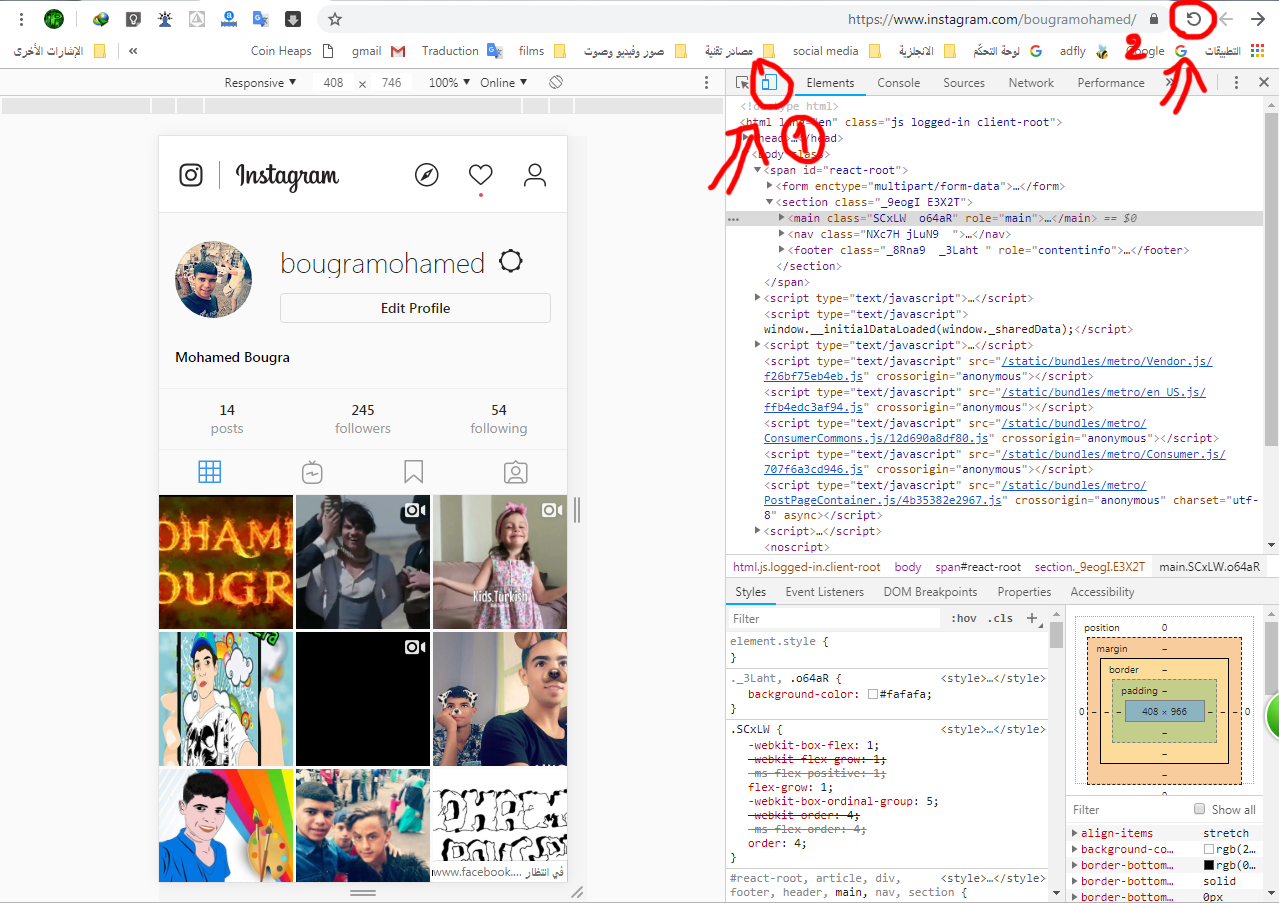
Task: Open the tagged photos icon
Action: [x=516, y=472]
